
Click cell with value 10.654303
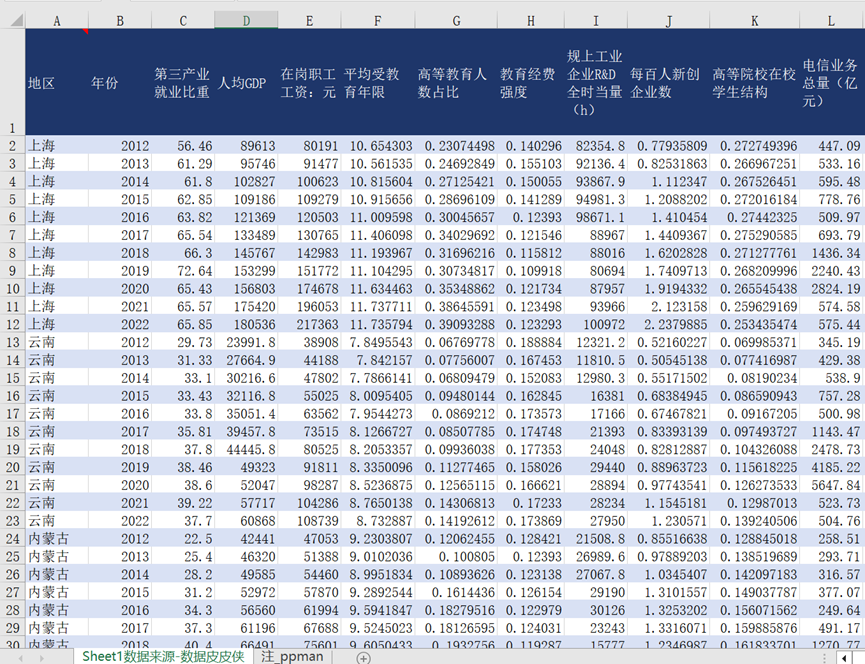pyautogui.click(x=377, y=146)
